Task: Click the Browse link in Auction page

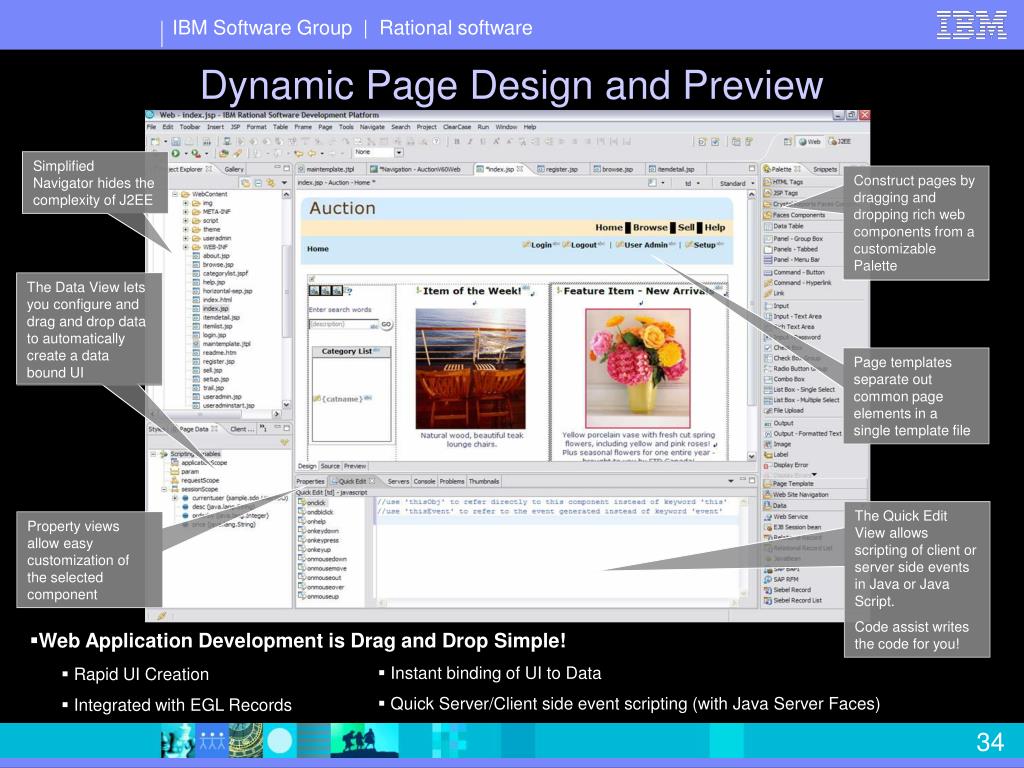Action: coord(650,227)
